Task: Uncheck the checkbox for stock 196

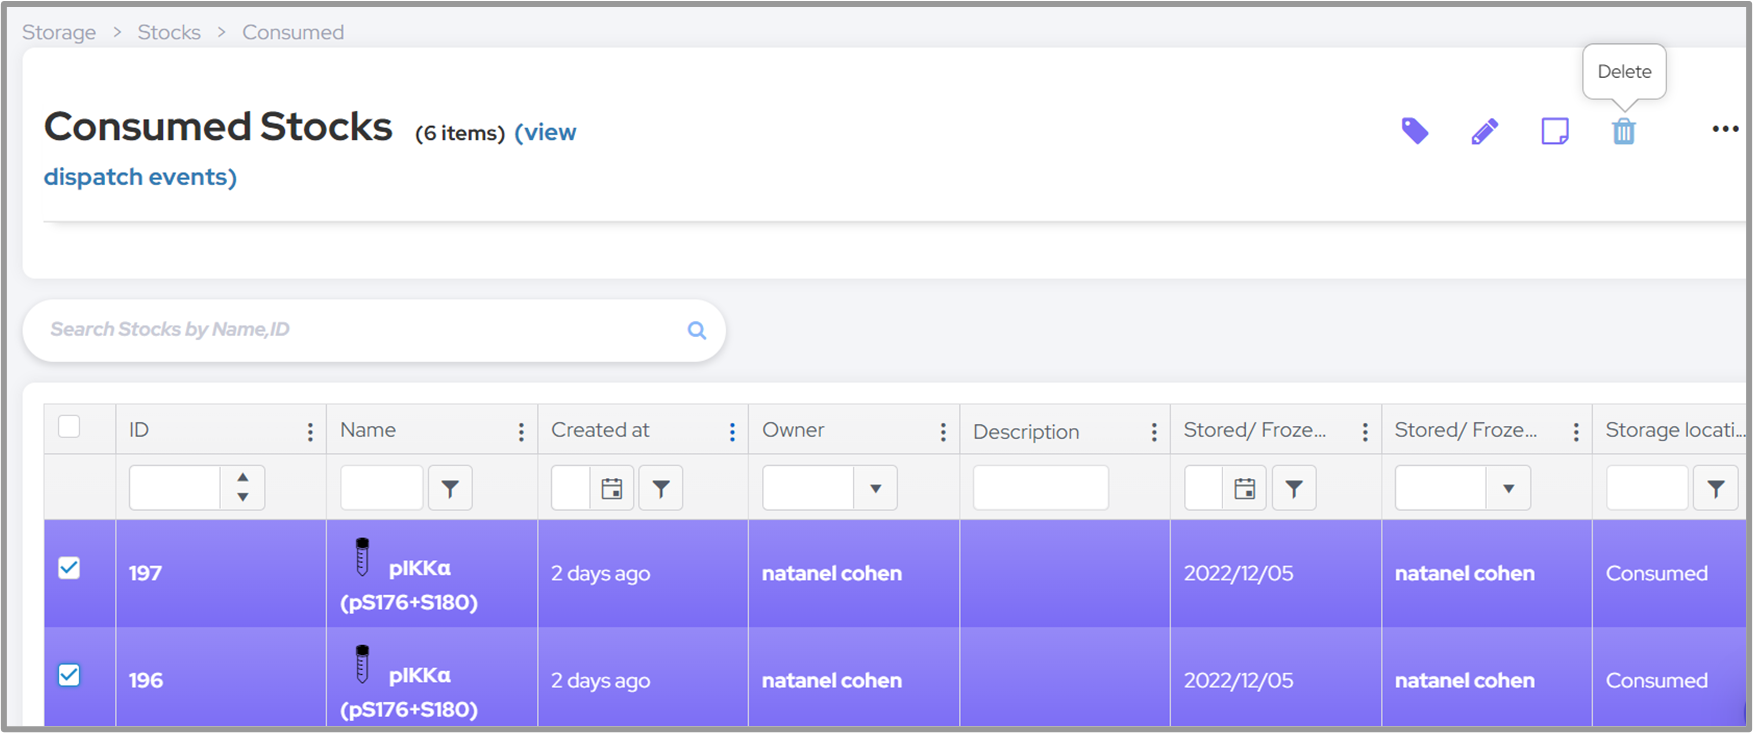Action: point(69,675)
